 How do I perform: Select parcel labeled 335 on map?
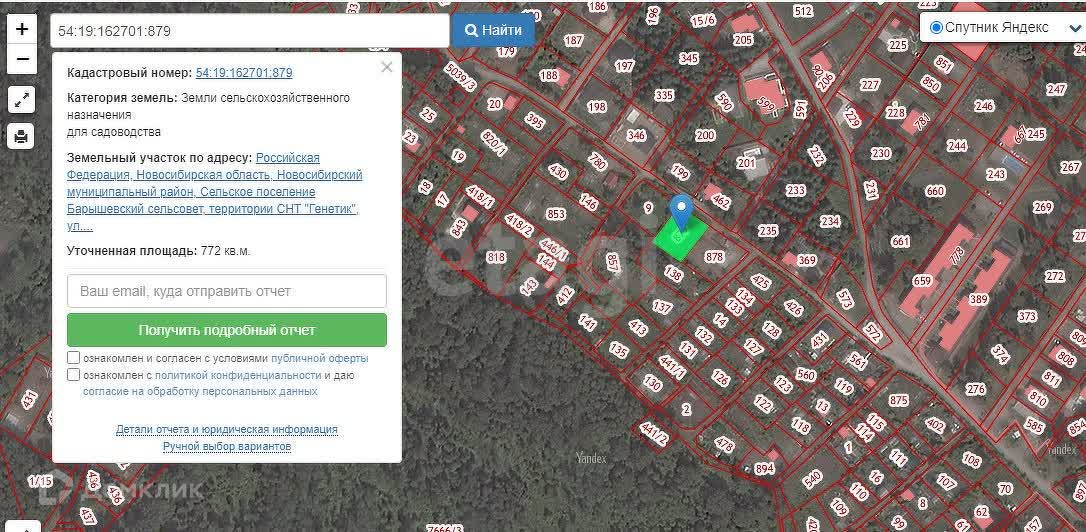[x=664, y=95]
